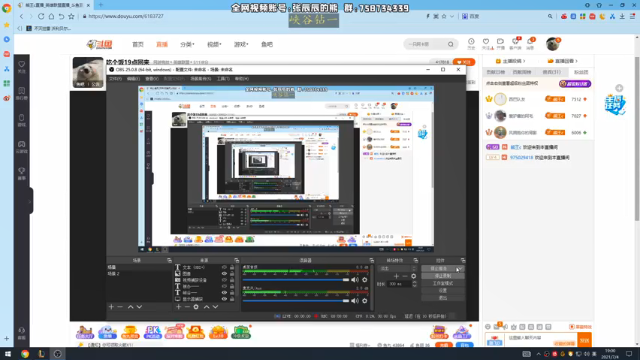This screenshot has width=640, height=360.
Task: Open Douyu messages (消息) icon with badge
Action: click(x=530, y=43)
